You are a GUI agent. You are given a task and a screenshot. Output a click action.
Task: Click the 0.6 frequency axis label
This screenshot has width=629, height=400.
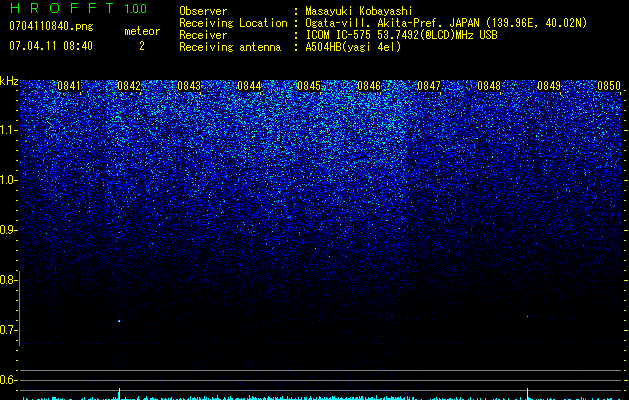click(8, 380)
